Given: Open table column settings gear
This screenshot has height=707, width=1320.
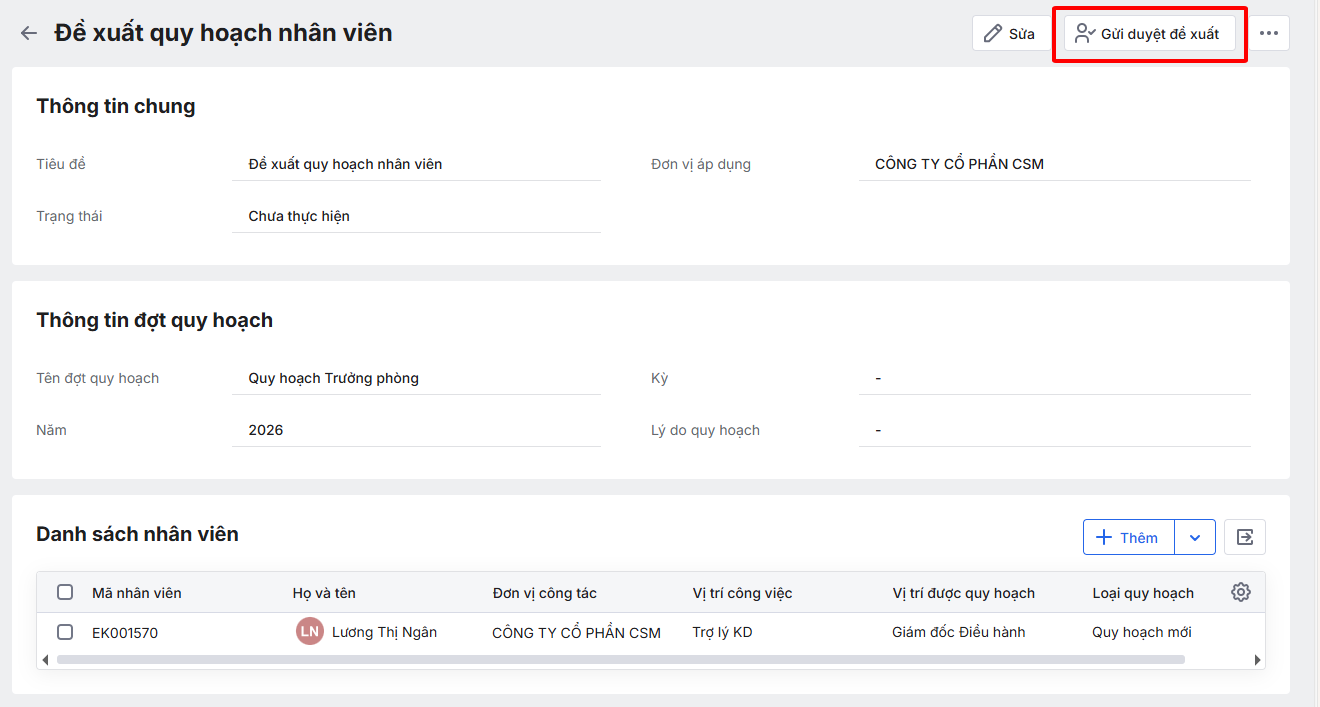Looking at the screenshot, I should pyautogui.click(x=1241, y=592).
